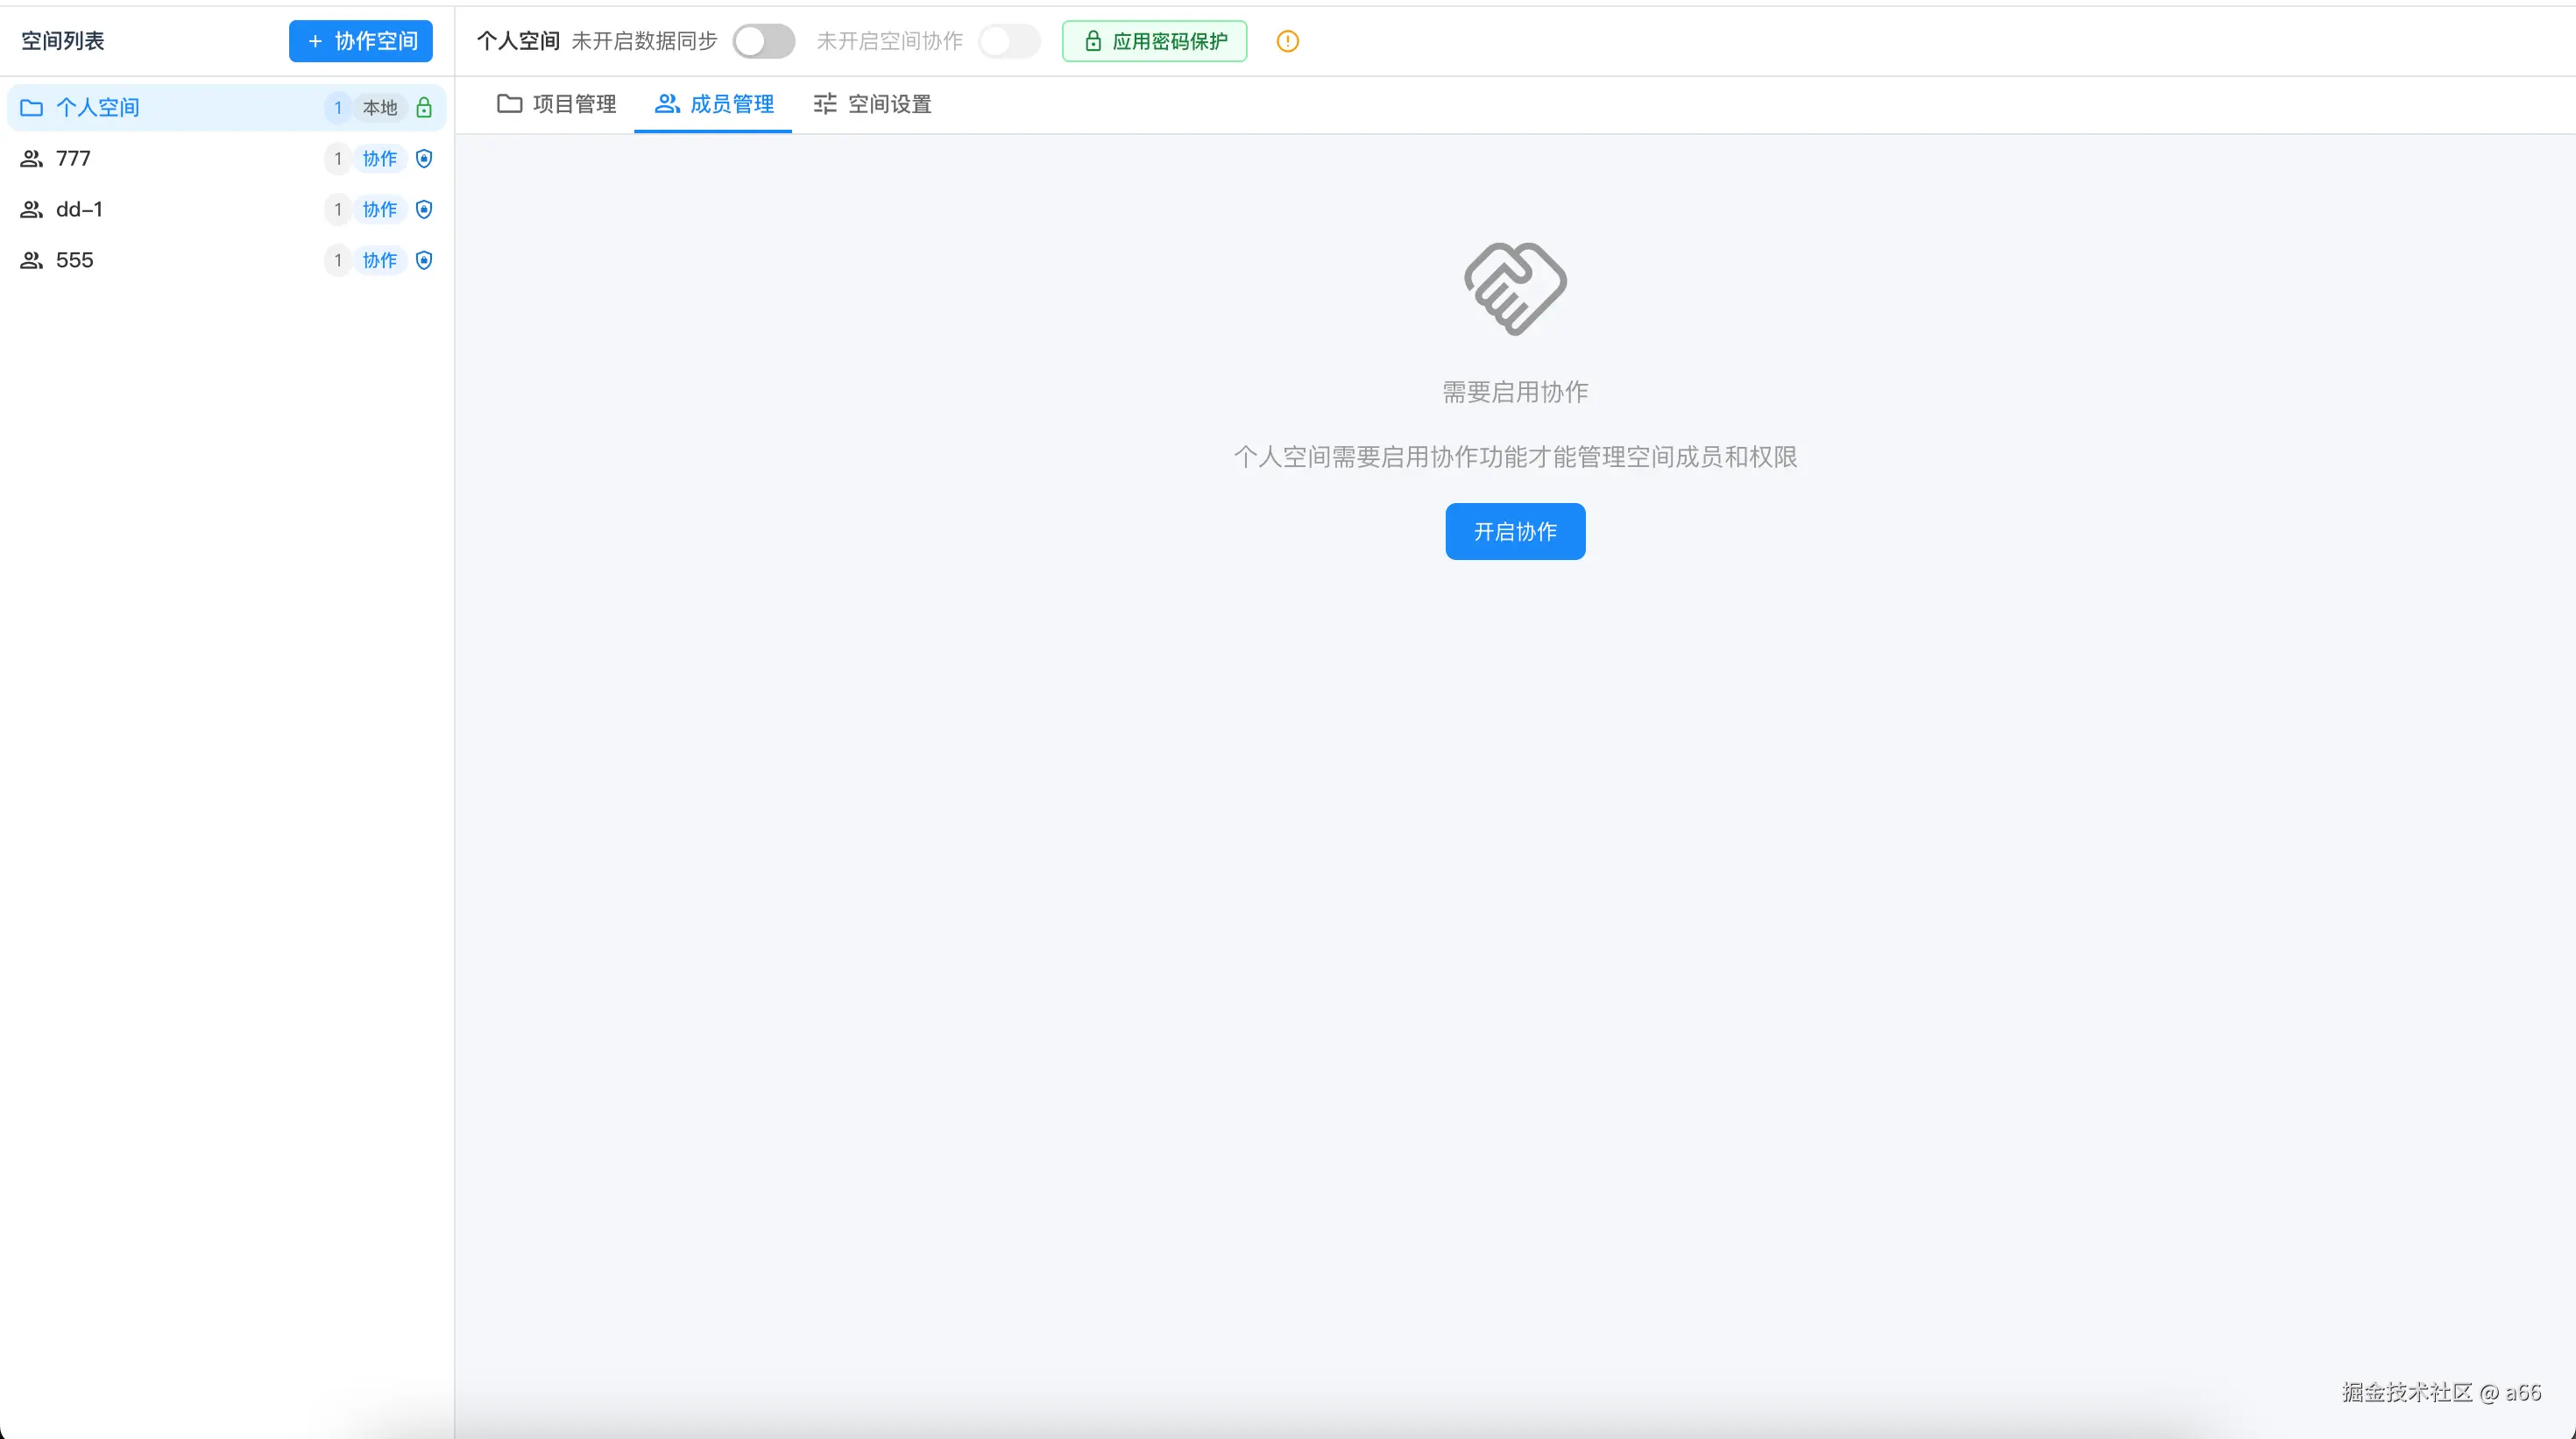Click the shield icon beside space 555
The height and width of the screenshot is (1439, 2576).
click(x=424, y=260)
